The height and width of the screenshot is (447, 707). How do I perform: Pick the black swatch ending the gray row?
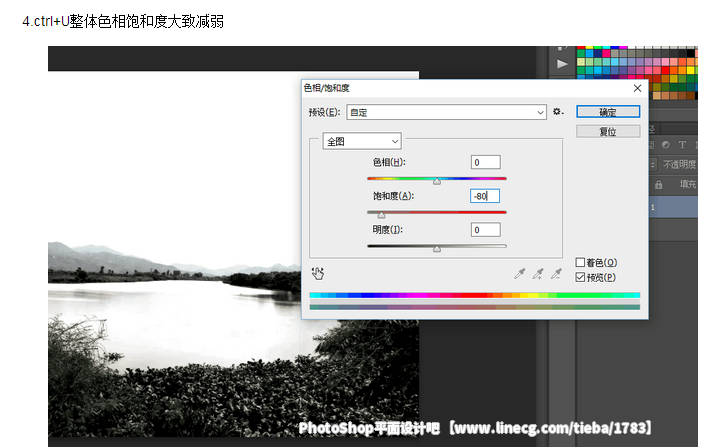pyautogui.click(x=691, y=54)
